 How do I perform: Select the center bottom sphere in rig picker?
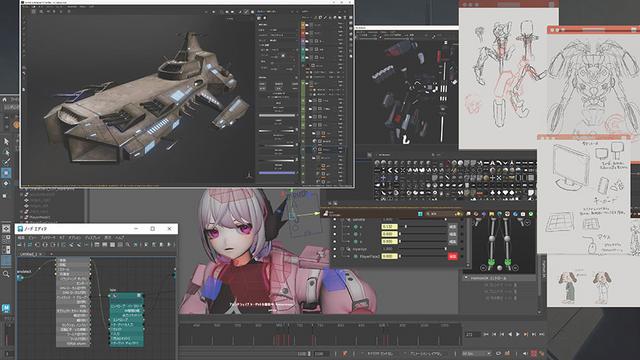[x=500, y=268]
